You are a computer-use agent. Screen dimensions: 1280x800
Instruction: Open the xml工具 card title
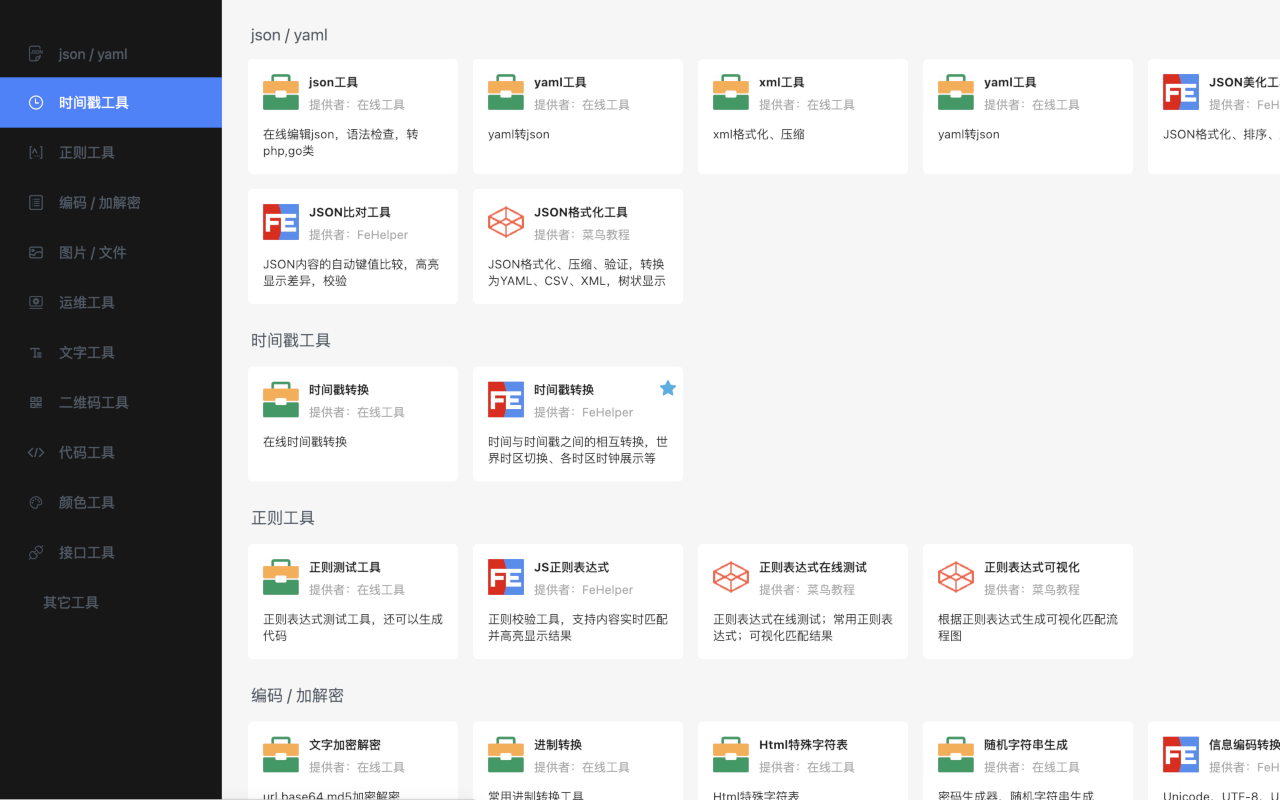782,82
